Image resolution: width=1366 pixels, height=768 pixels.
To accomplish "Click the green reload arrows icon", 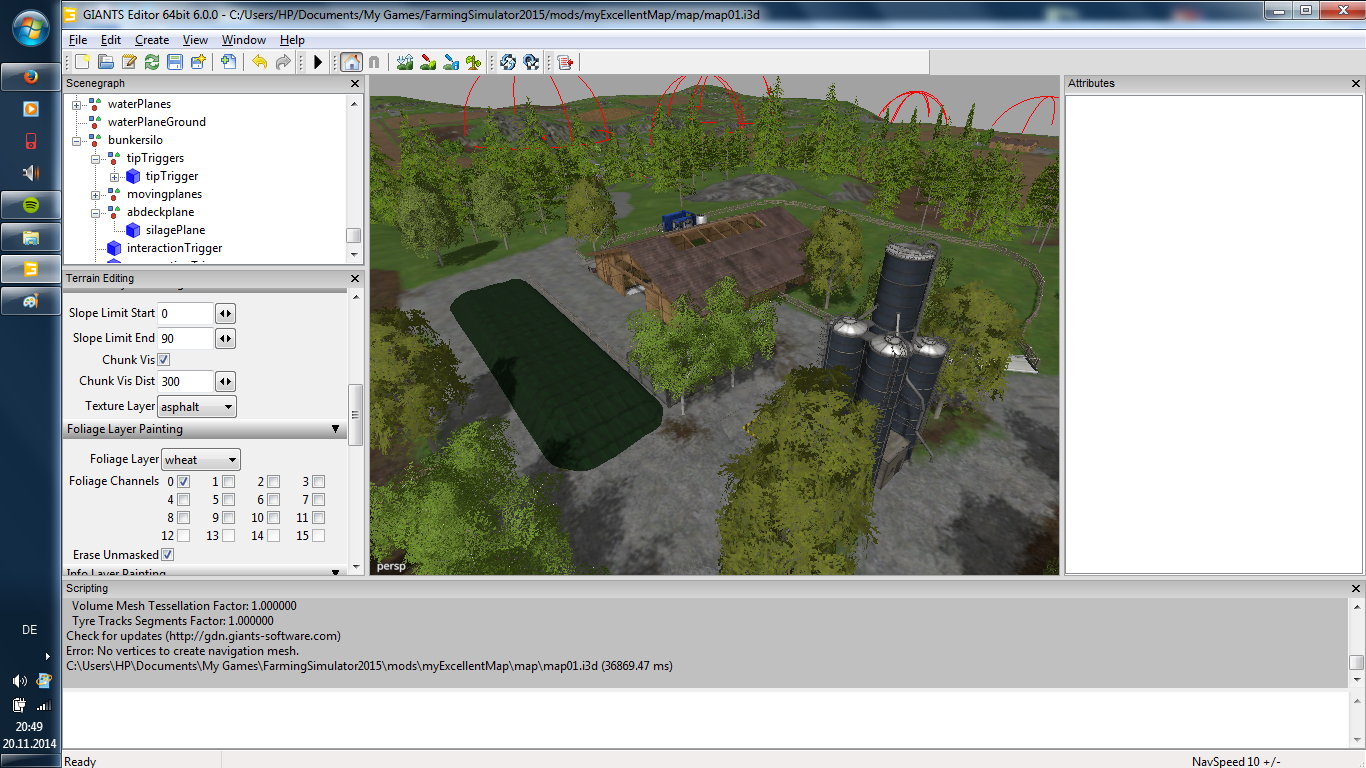I will point(152,62).
